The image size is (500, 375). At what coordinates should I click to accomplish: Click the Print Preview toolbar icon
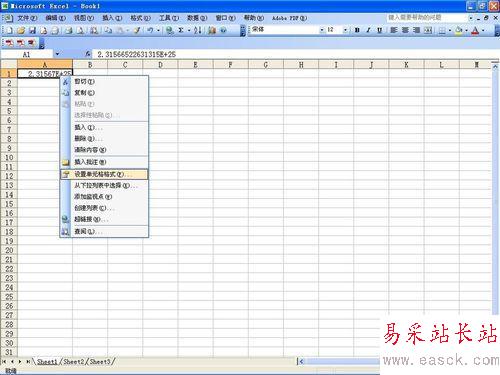point(80,30)
